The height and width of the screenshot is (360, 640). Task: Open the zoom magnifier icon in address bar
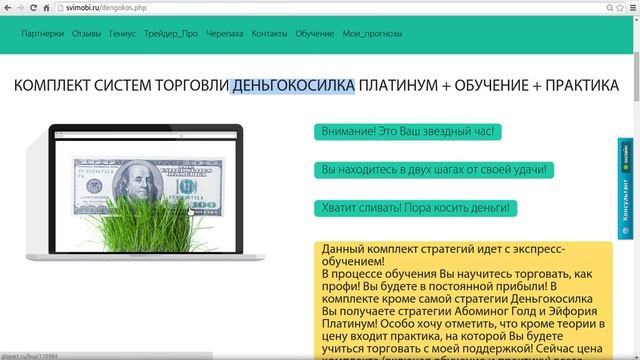[x=610, y=8]
